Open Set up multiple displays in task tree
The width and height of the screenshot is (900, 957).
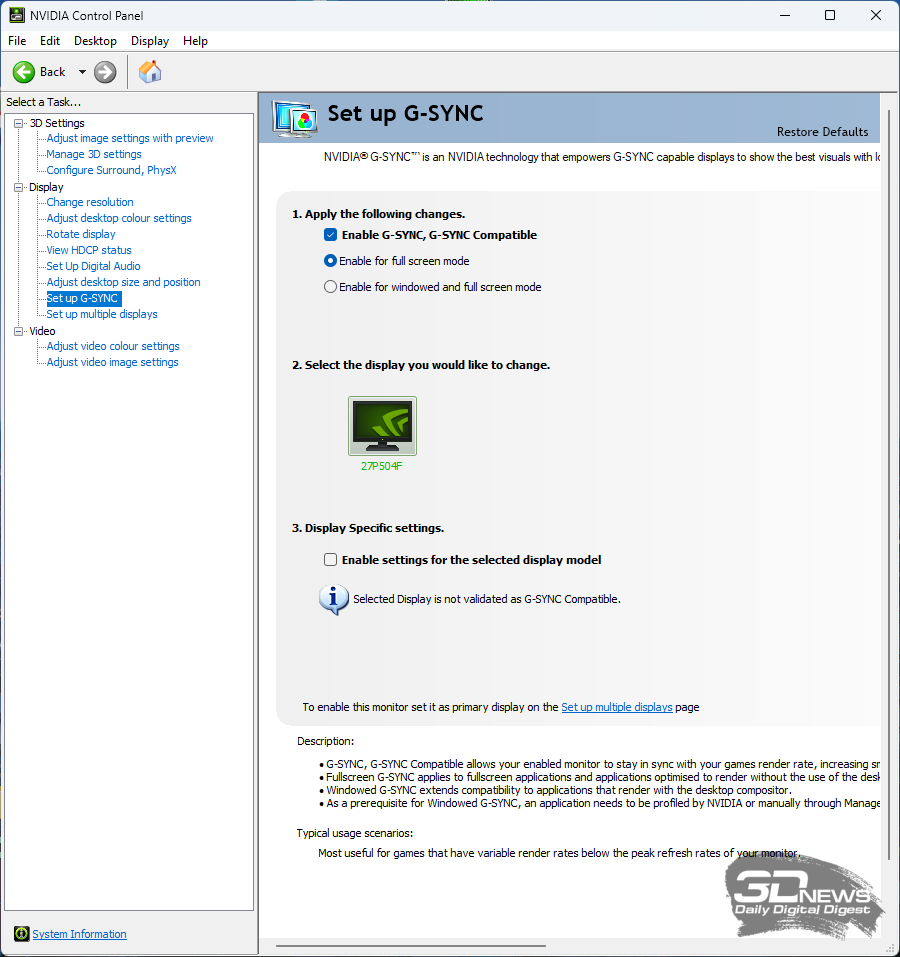click(102, 314)
